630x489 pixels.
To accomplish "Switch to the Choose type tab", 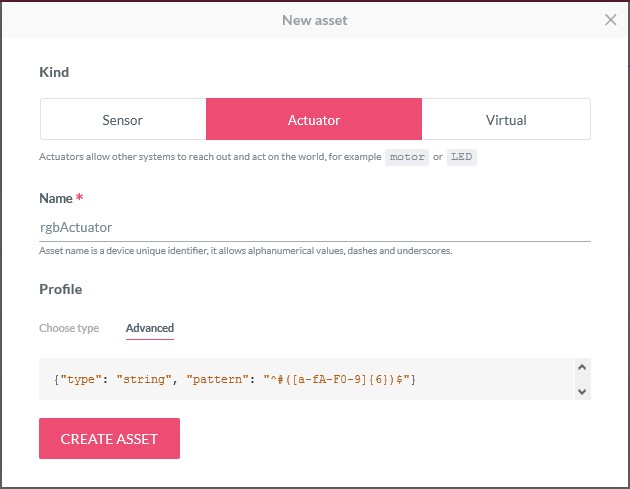I will point(69,328).
